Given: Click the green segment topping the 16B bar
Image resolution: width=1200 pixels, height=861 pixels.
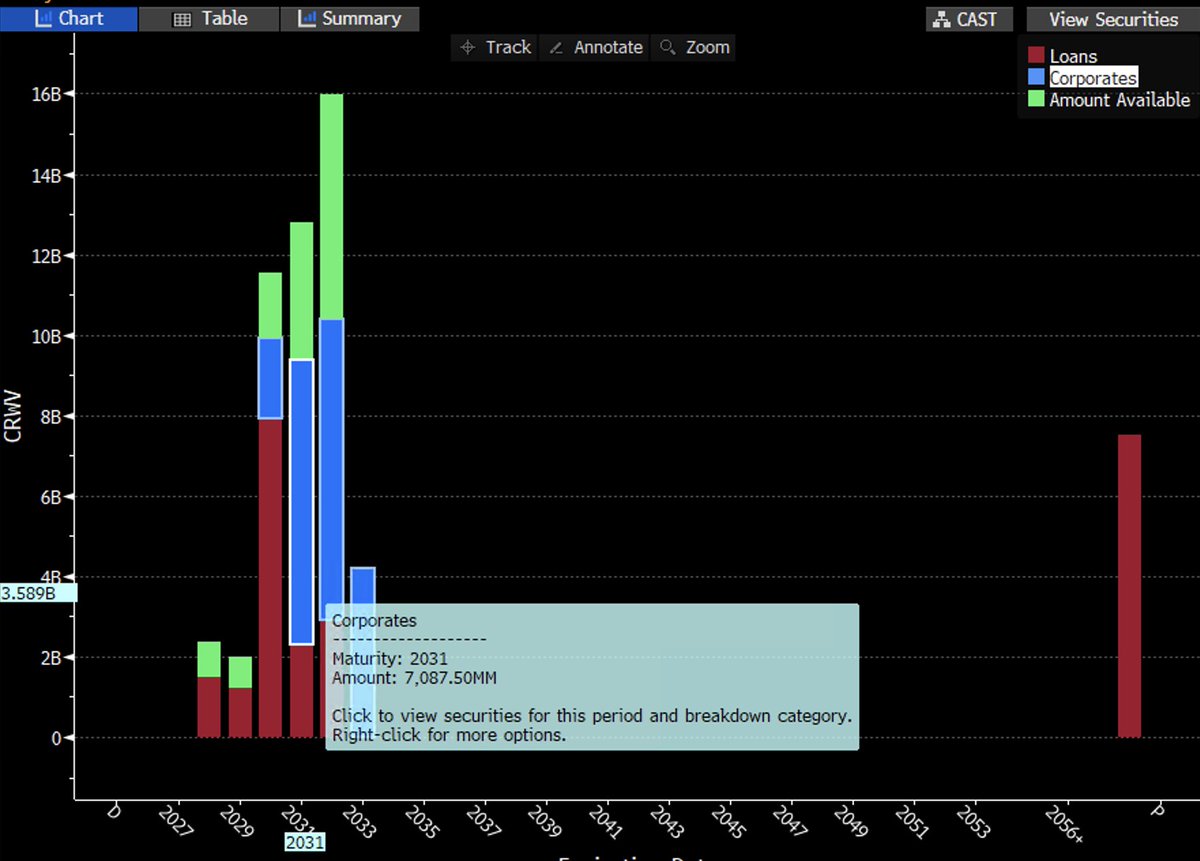Looking at the screenshot, I should click(x=331, y=207).
